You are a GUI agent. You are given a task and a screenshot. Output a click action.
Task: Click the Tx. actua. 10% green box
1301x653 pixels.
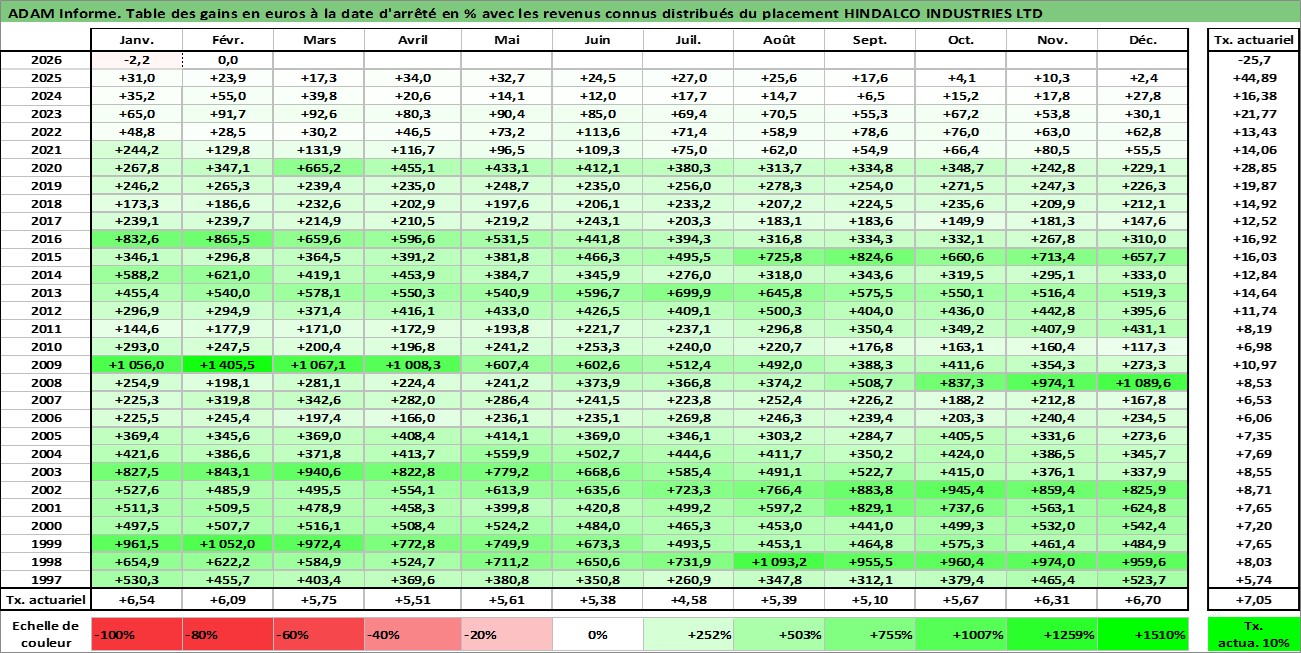[x=1253, y=634]
